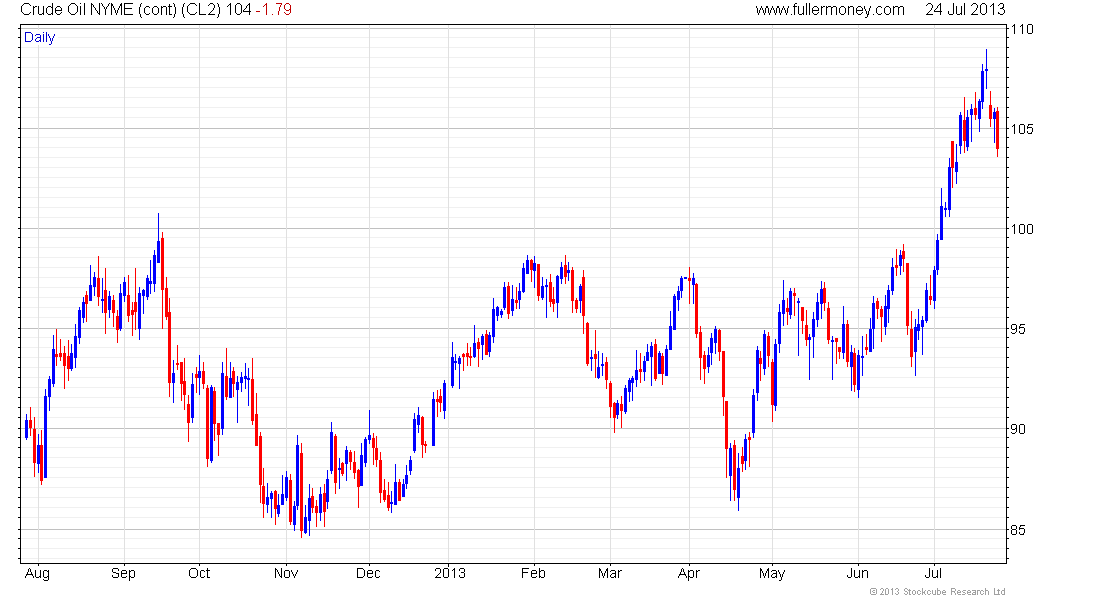
Task: Click the last red candlestick on the chart
Action: pyautogui.click(x=997, y=132)
